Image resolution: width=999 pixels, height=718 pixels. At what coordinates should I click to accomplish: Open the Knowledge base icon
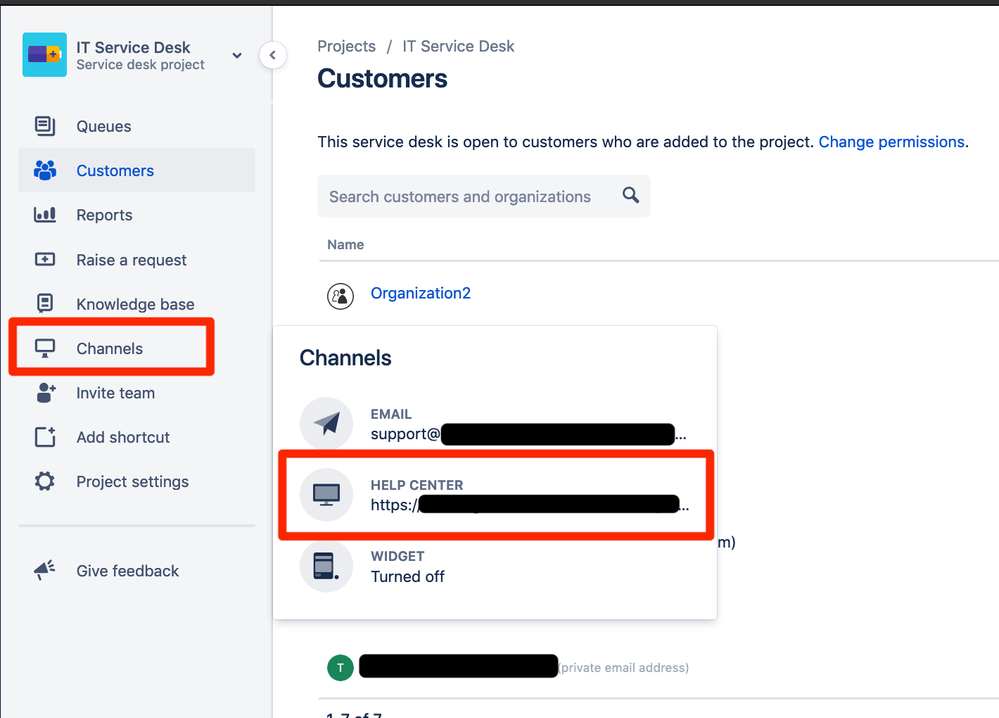(44, 303)
